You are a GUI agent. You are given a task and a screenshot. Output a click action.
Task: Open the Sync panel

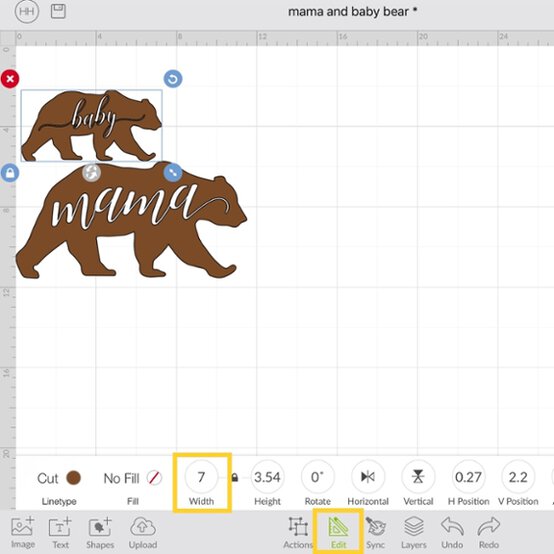click(375, 533)
